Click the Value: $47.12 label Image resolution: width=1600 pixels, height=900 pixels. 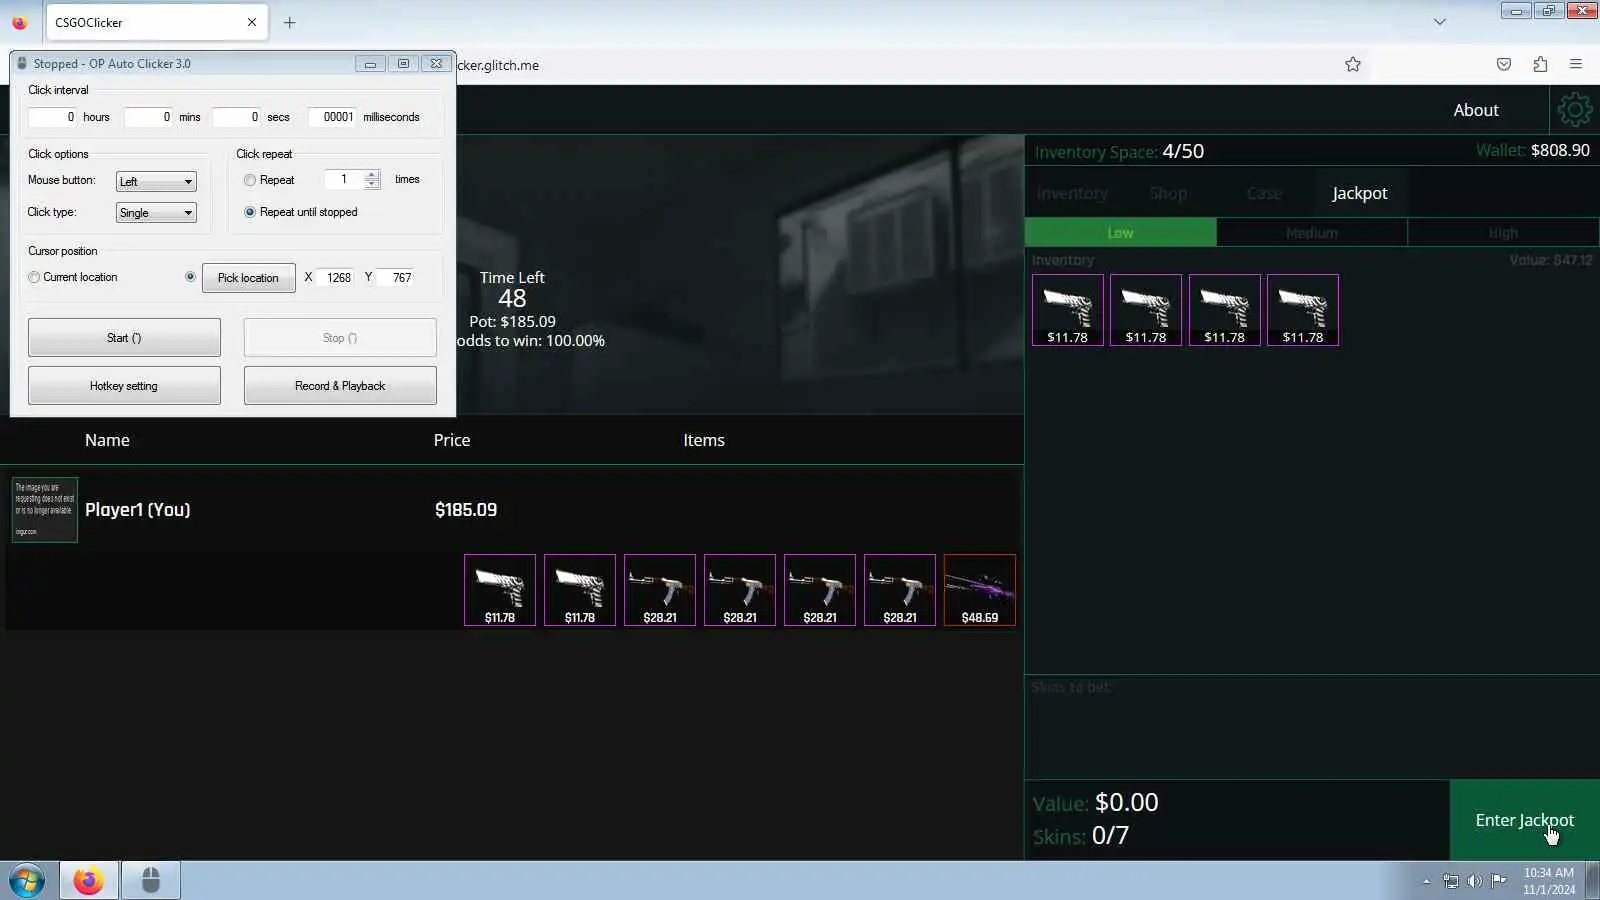(x=1550, y=260)
